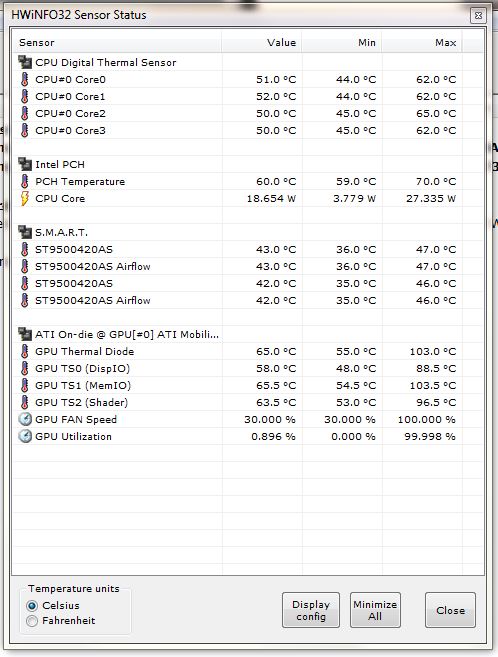This screenshot has height=657, width=498.
Task: Click the Minimize All button
Action: tap(375, 610)
